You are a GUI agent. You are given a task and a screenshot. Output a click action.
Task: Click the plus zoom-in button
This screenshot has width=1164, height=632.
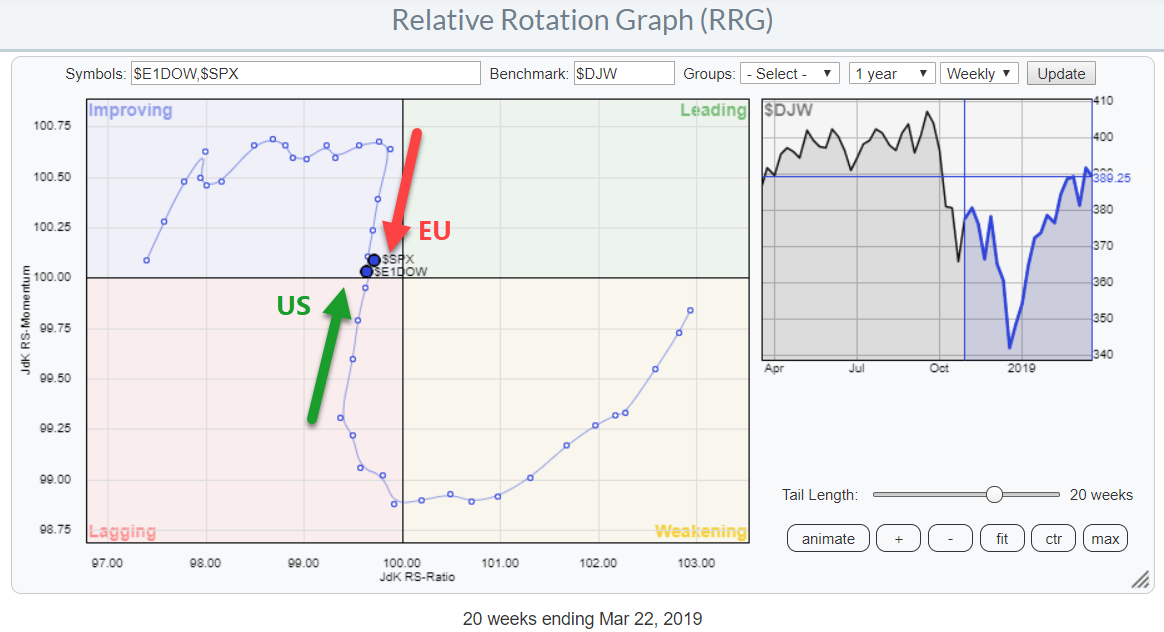(898, 539)
